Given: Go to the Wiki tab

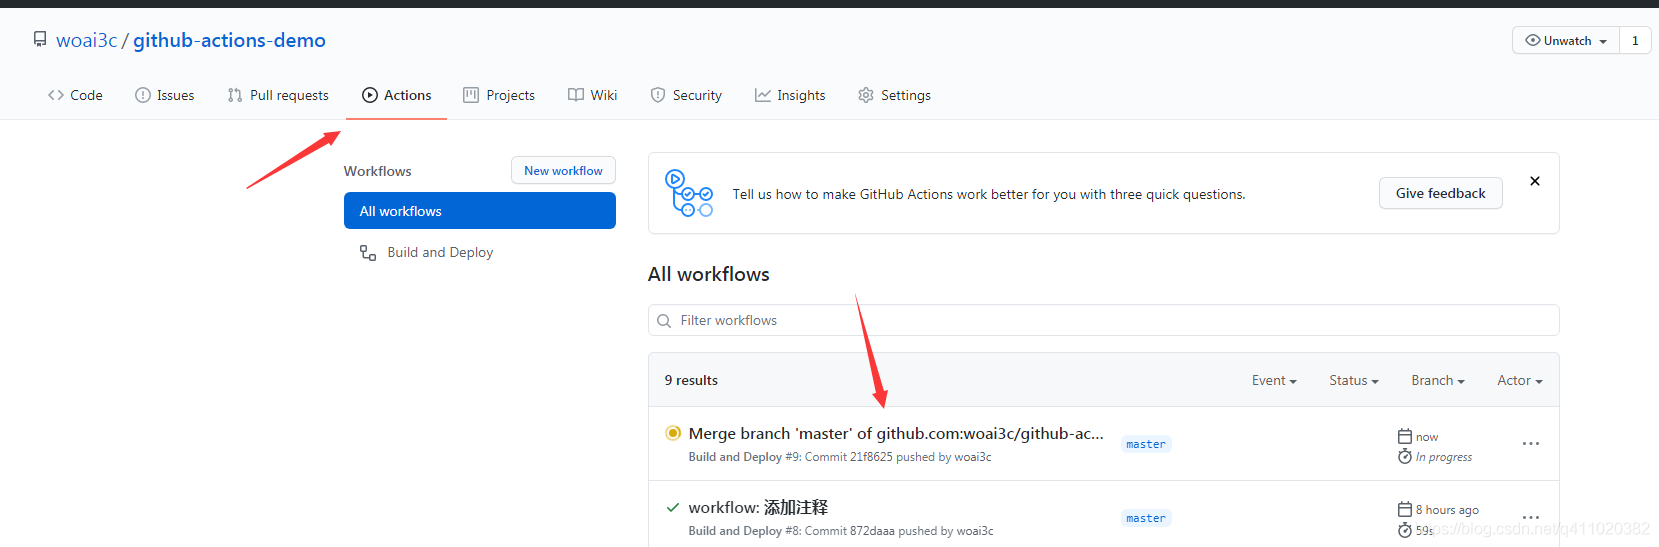Looking at the screenshot, I should pos(593,95).
